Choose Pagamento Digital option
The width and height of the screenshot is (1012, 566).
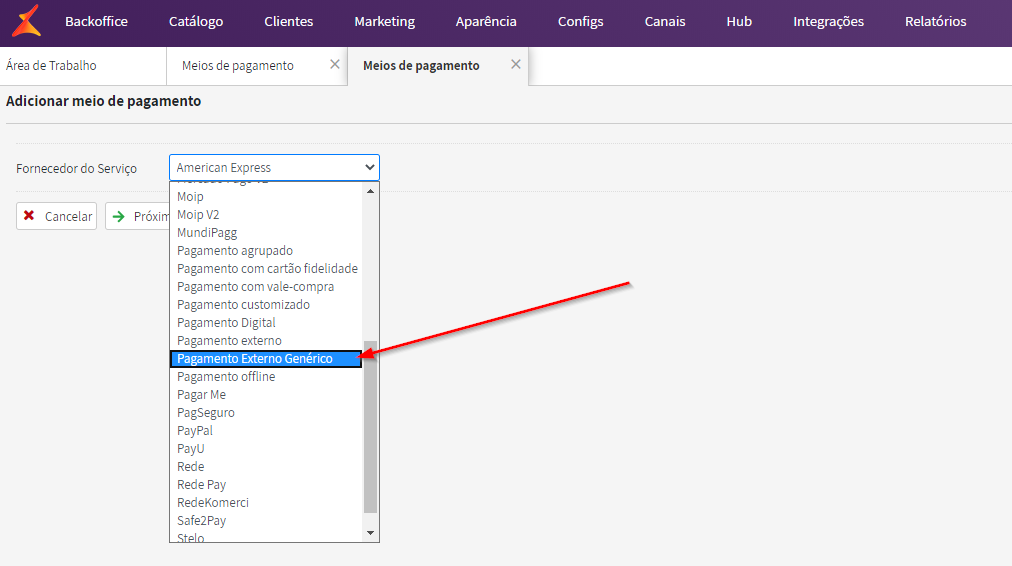266,323
